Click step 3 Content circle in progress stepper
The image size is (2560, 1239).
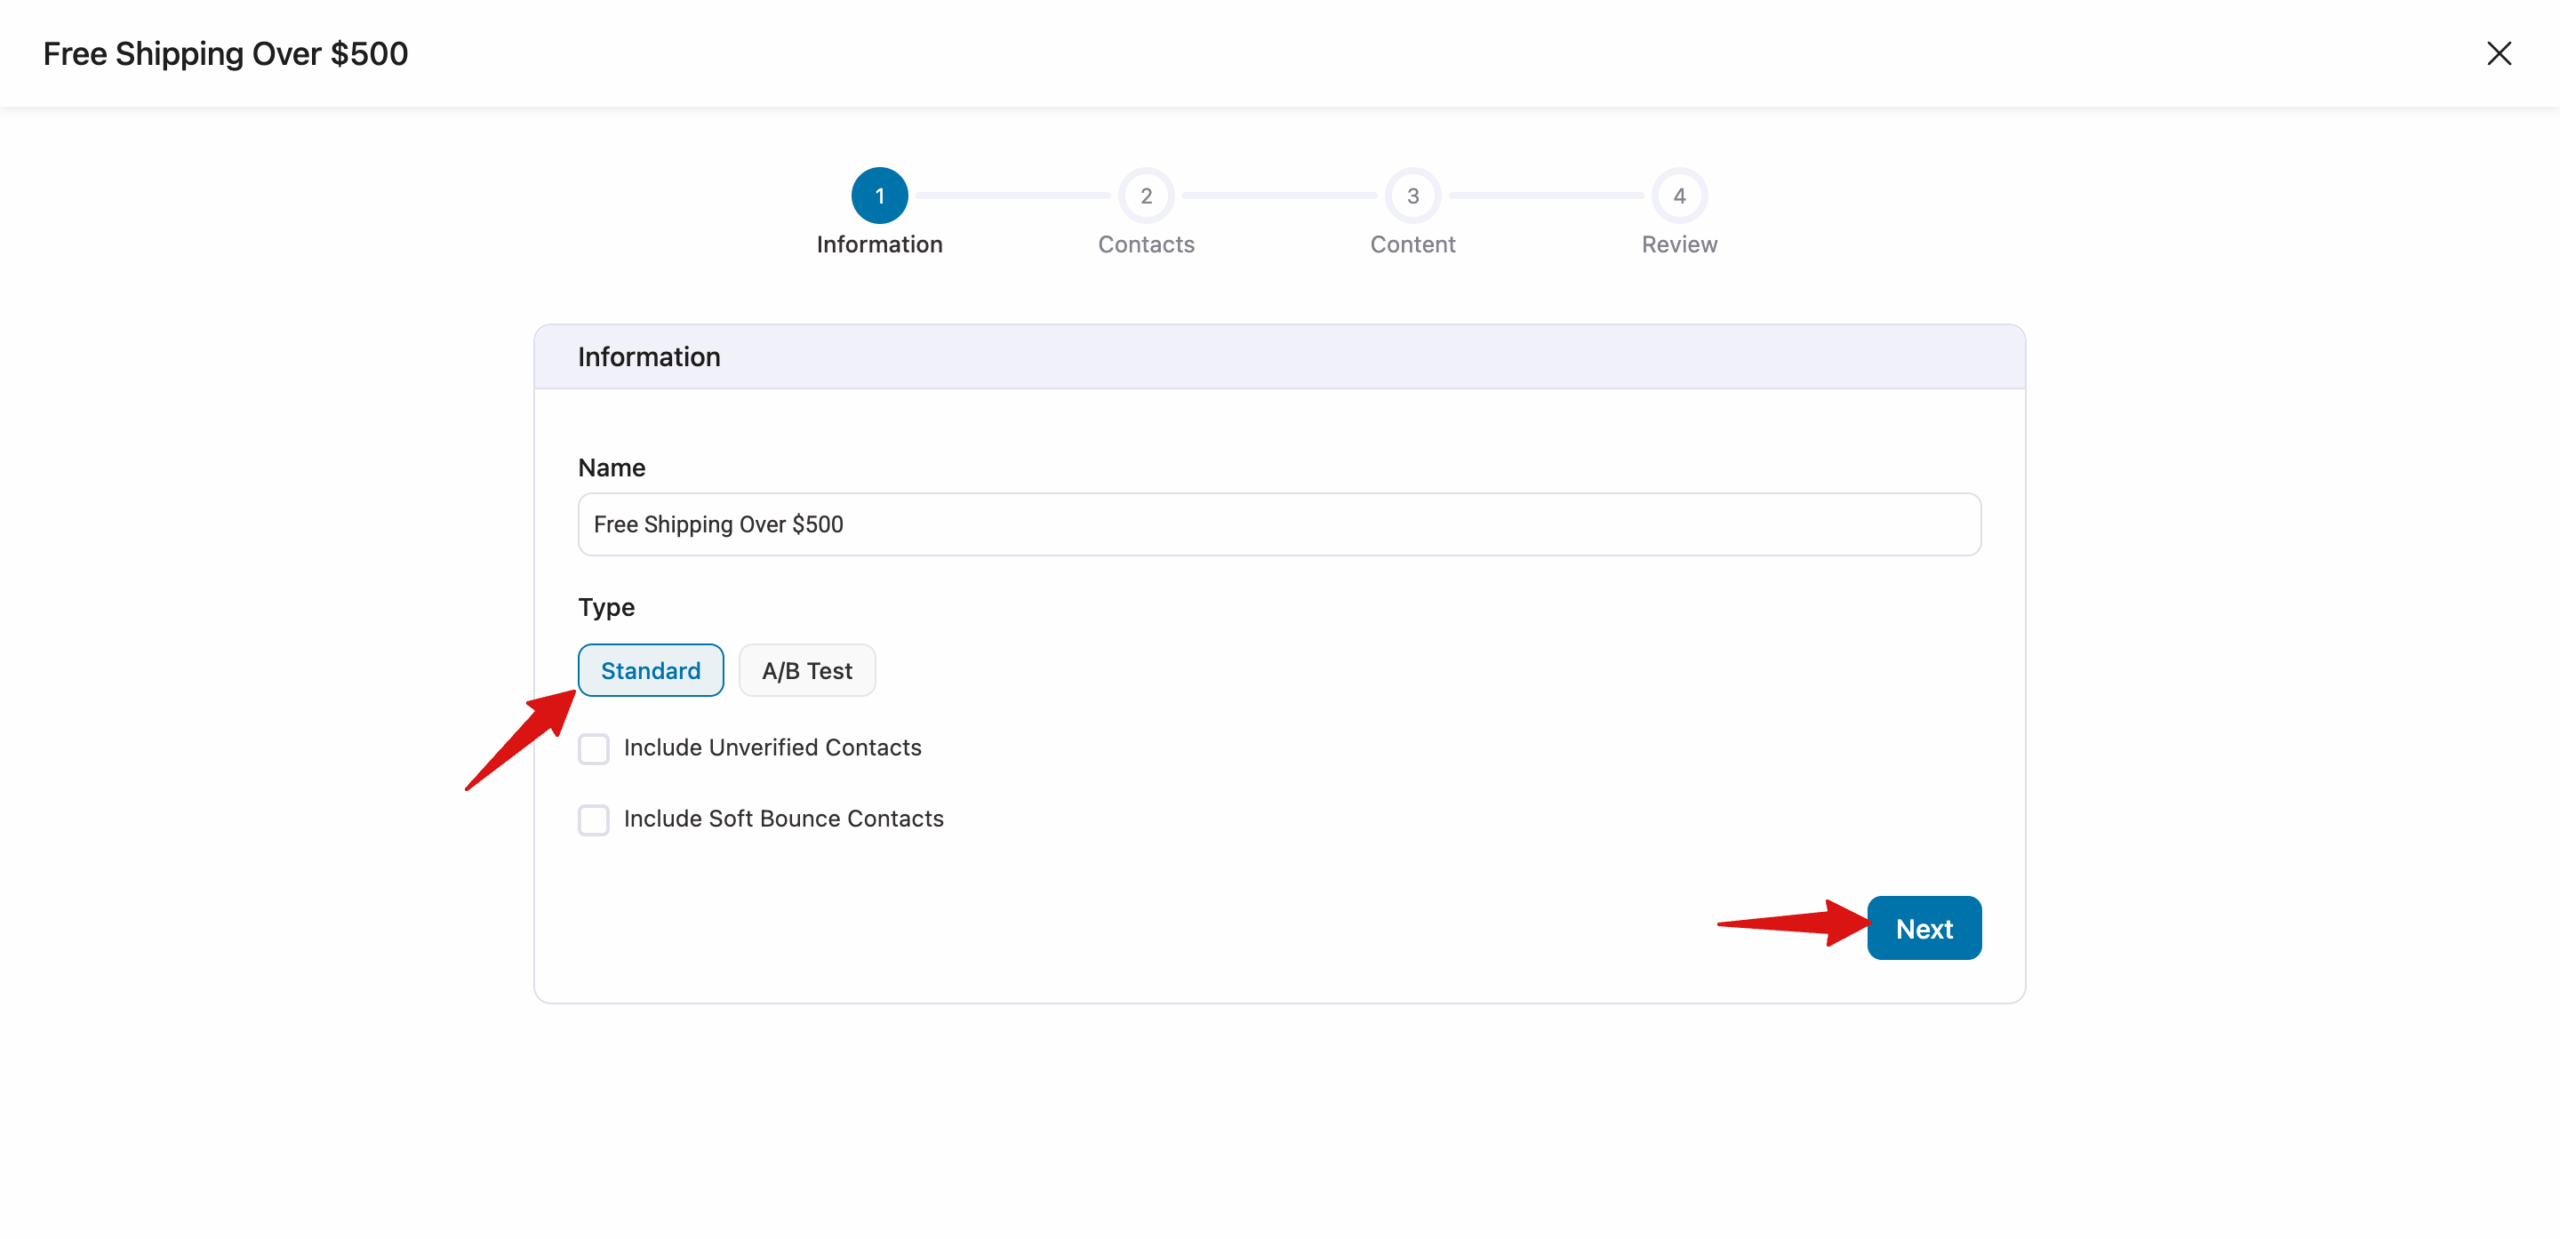pos(1412,195)
